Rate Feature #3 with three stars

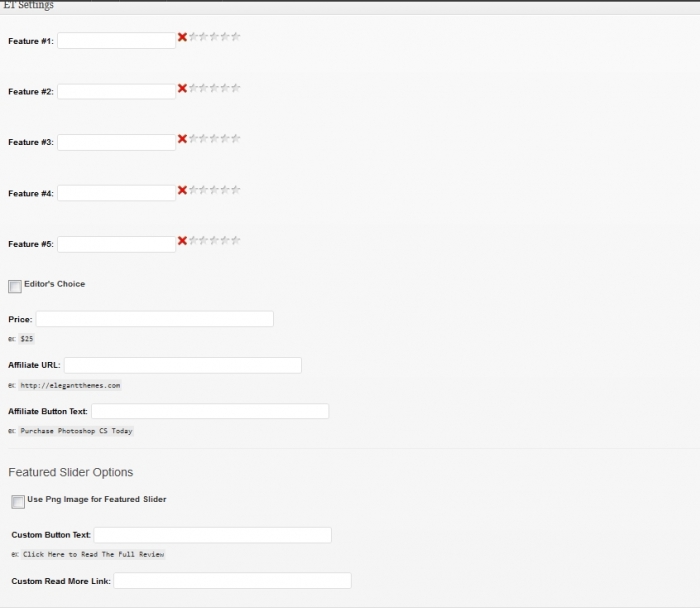215,139
